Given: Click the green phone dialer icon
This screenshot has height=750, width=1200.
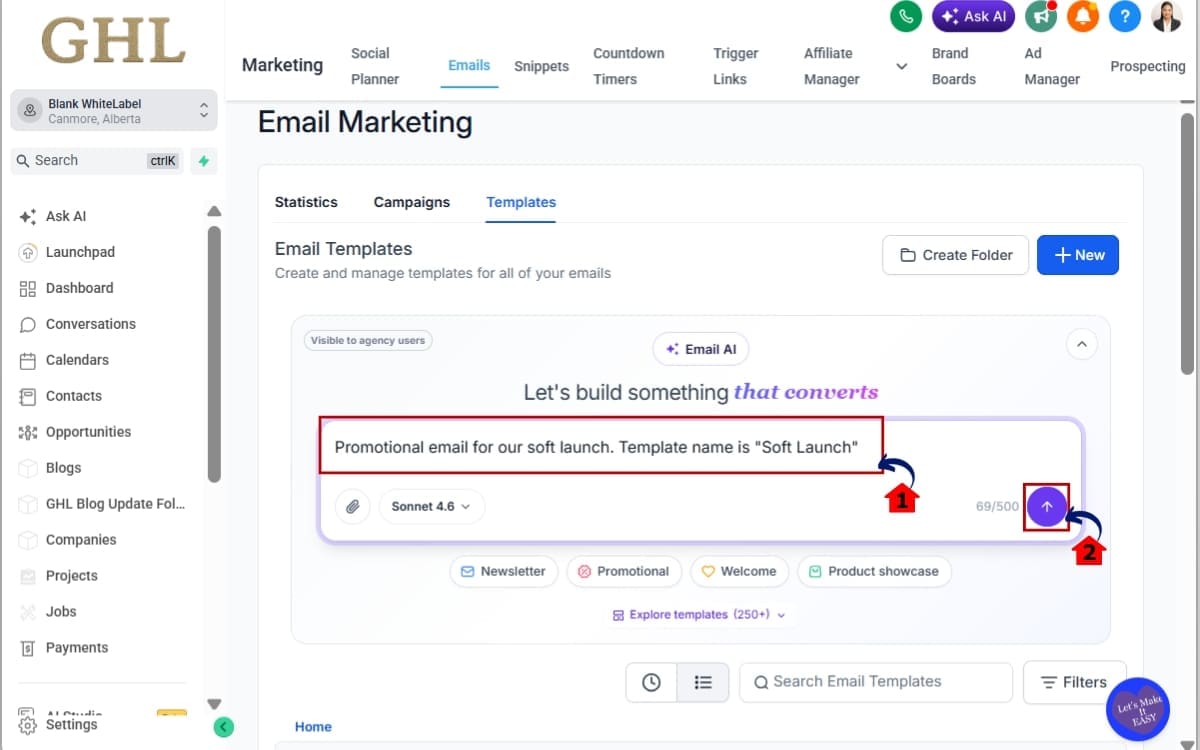Looking at the screenshot, I should 906,16.
